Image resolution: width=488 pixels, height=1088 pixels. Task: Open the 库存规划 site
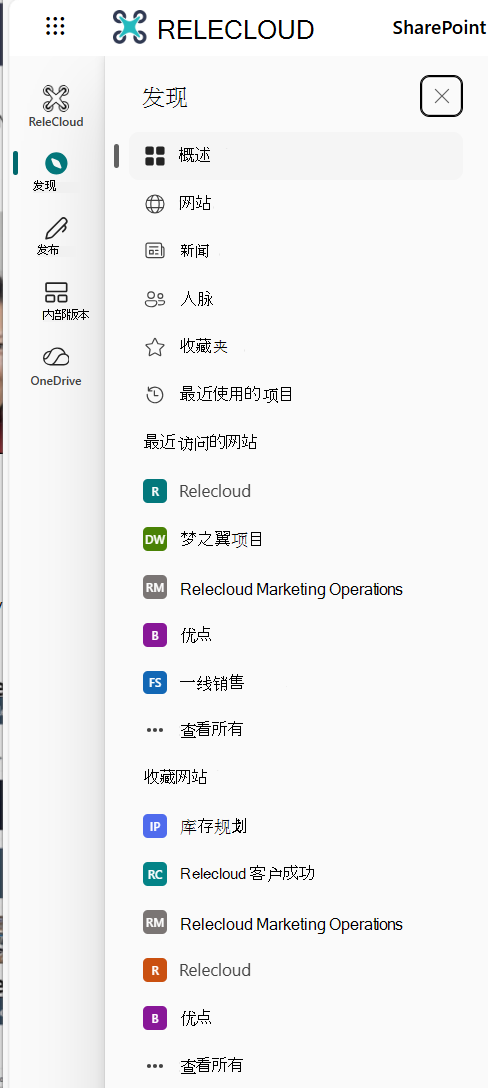(213, 826)
